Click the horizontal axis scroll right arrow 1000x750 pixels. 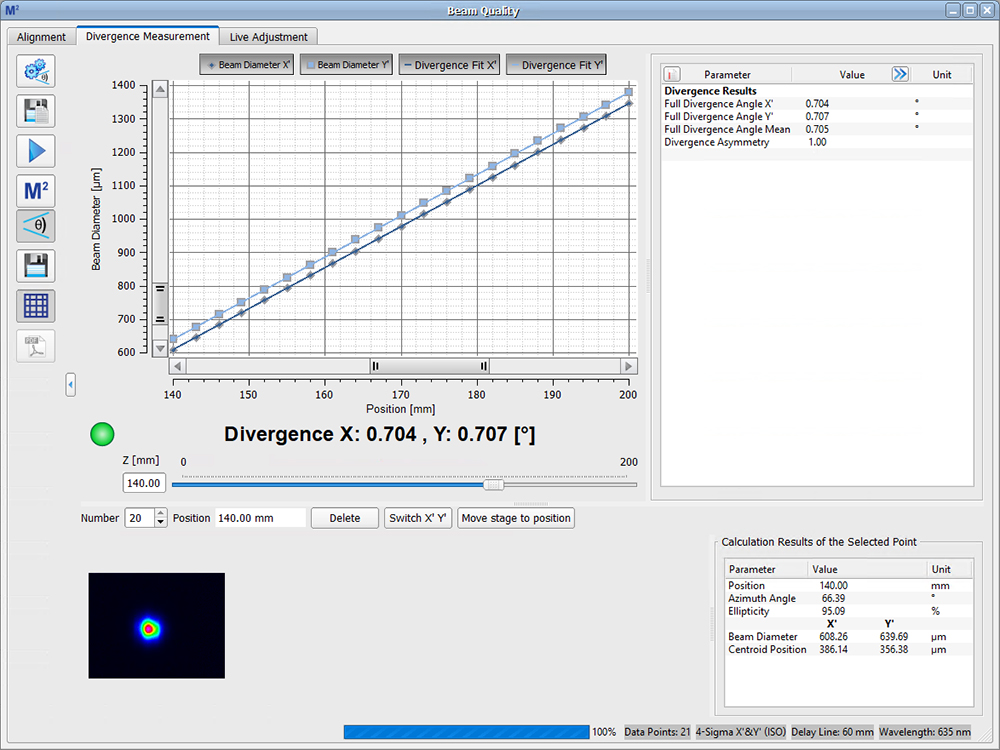tap(628, 366)
